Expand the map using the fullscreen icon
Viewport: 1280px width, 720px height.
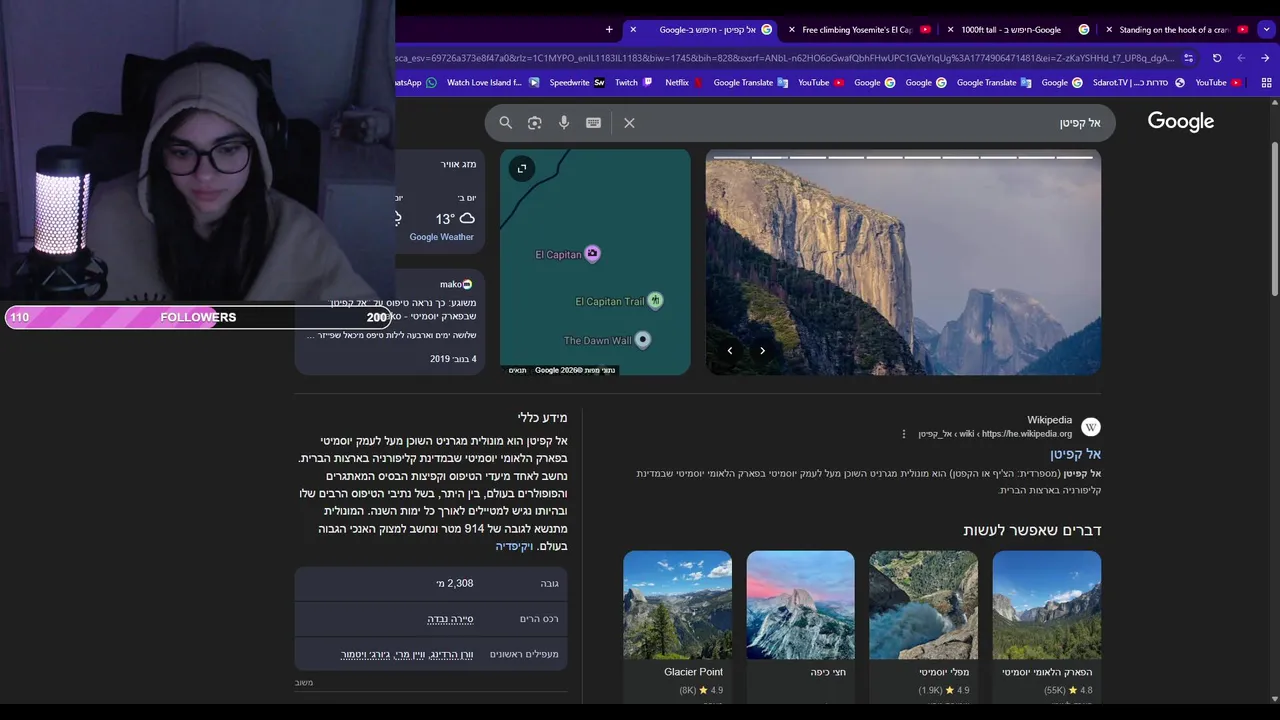pos(522,169)
